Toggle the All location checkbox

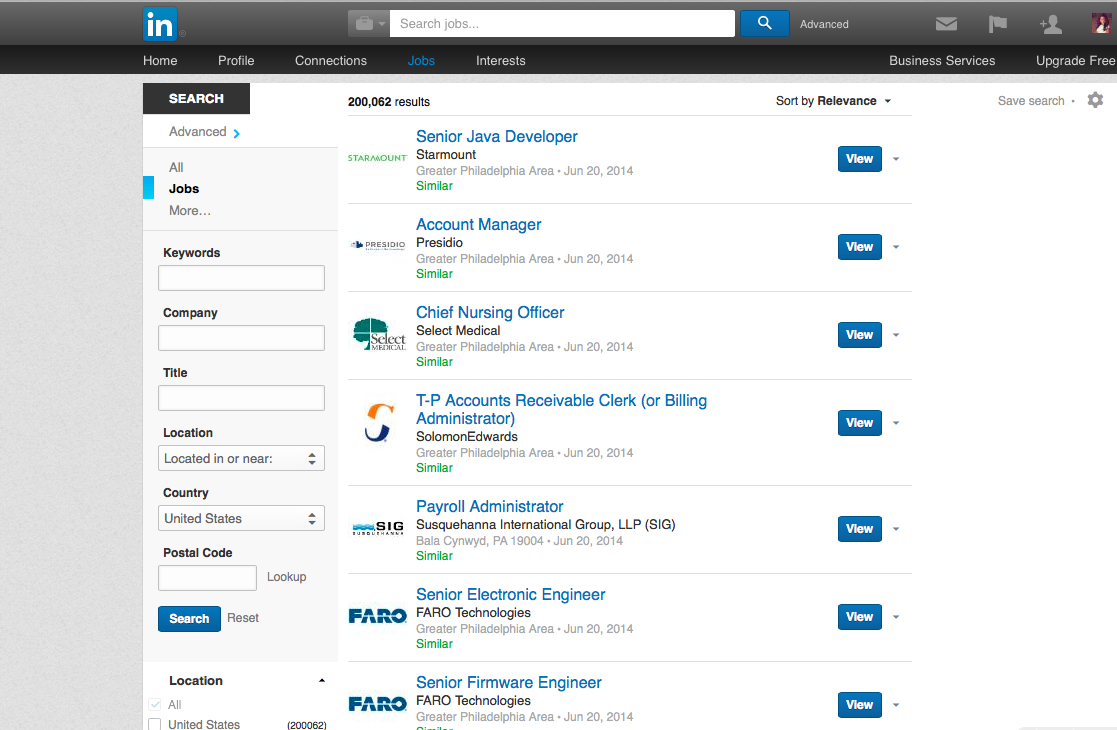point(155,704)
